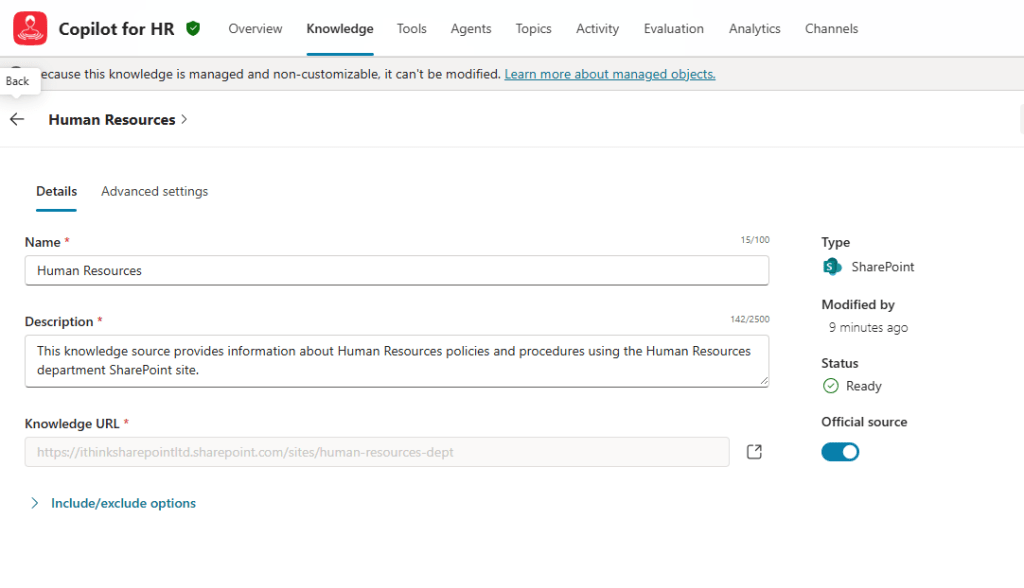Click inside the Description text area
This screenshot has height=588, width=1024.
tap(396, 360)
